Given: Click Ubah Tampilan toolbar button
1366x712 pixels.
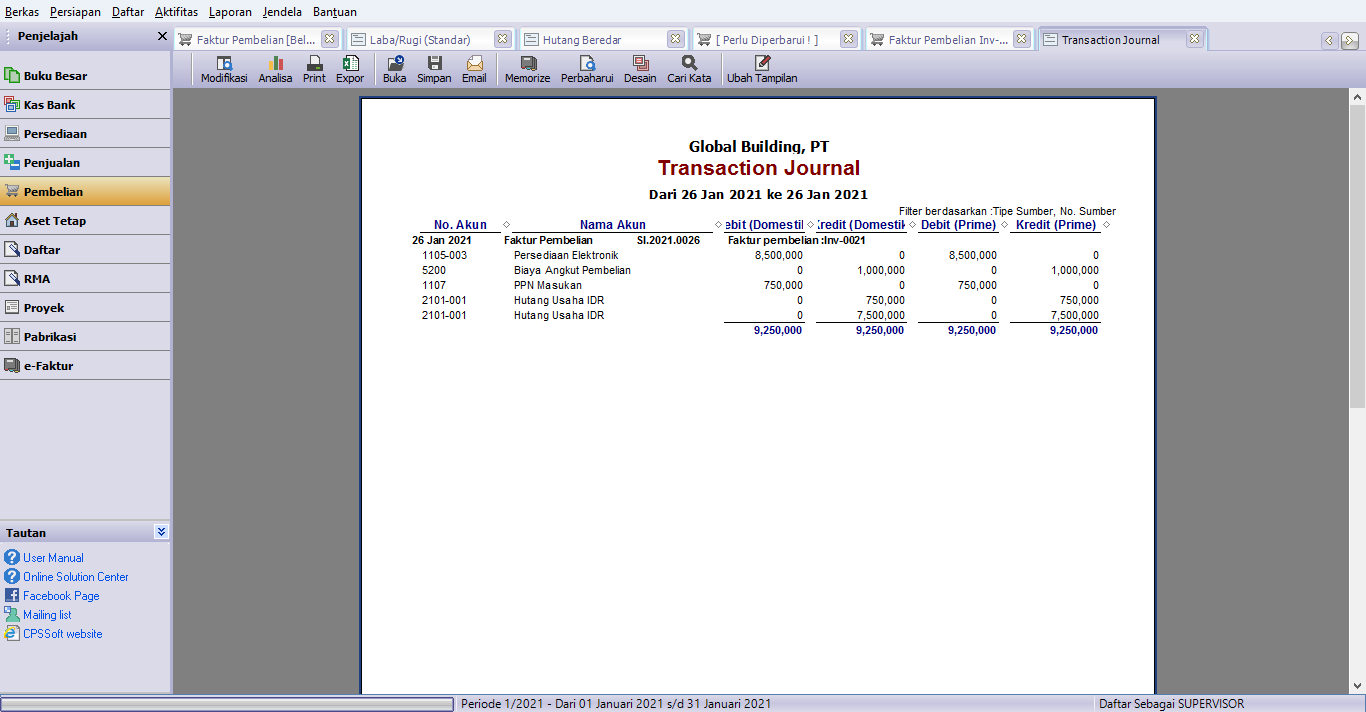Looking at the screenshot, I should pos(762,69).
